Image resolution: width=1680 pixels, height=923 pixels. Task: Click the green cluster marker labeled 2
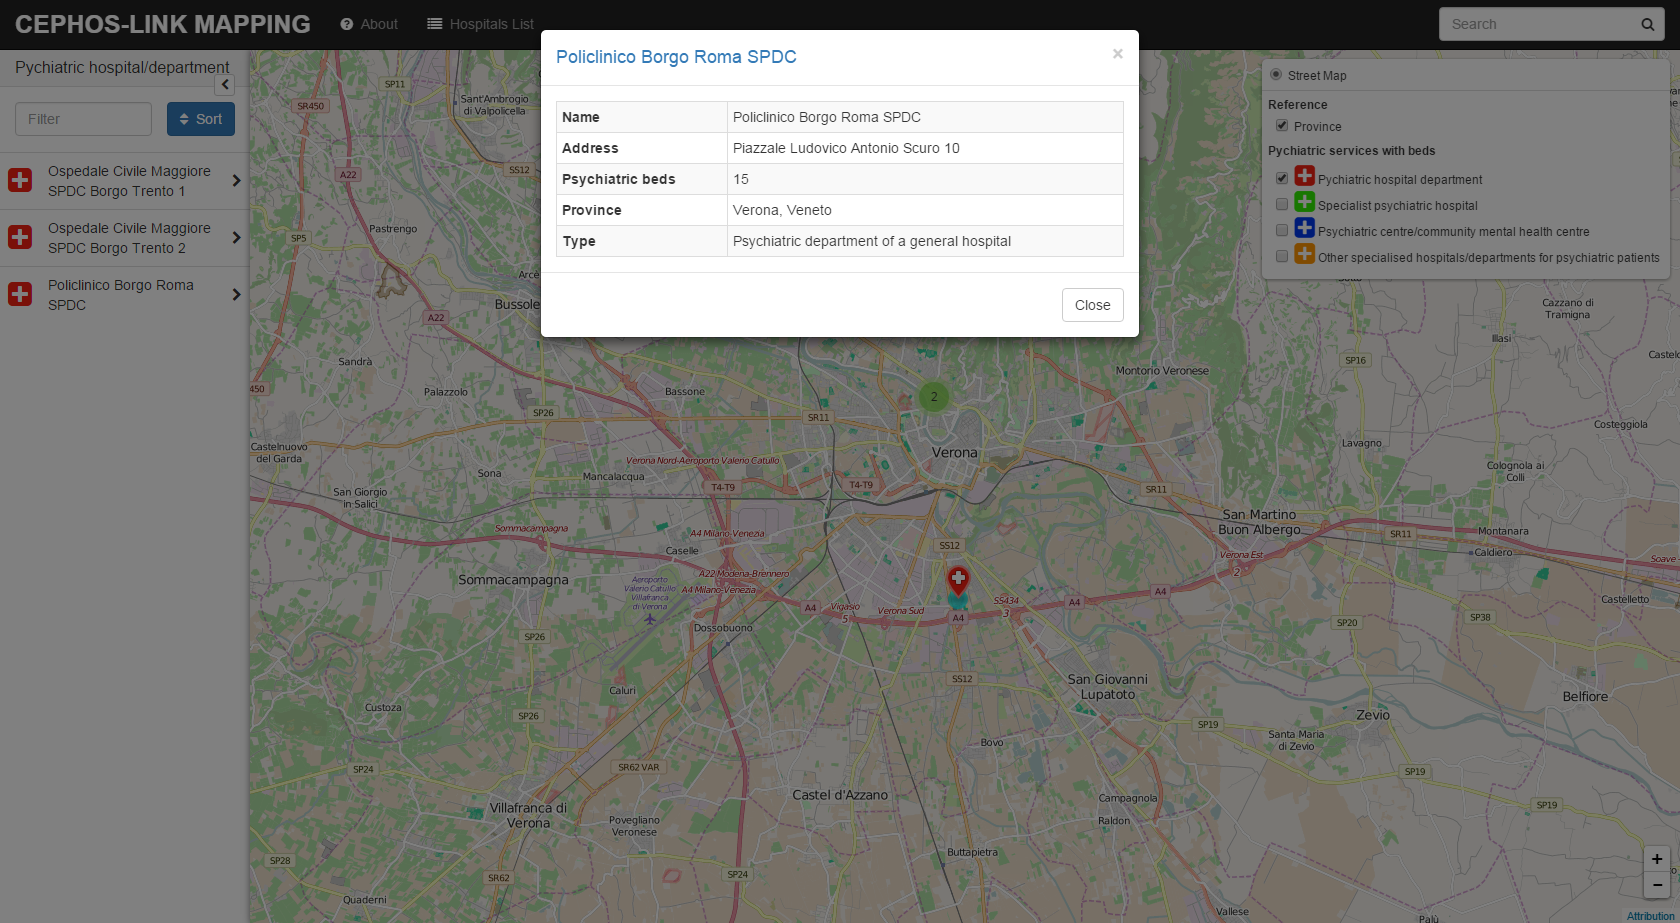coord(934,397)
